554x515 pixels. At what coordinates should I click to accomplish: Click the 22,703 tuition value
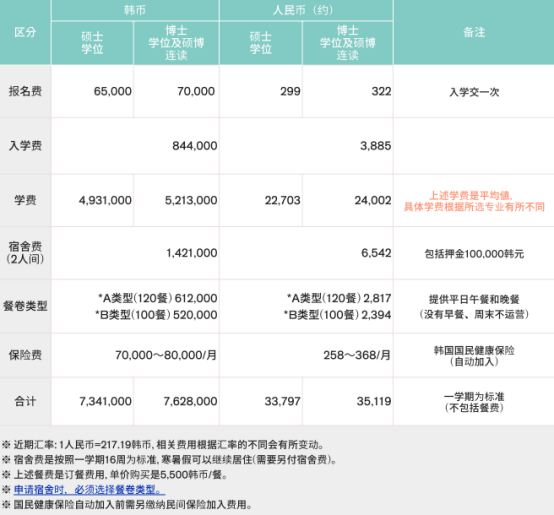tap(283, 200)
